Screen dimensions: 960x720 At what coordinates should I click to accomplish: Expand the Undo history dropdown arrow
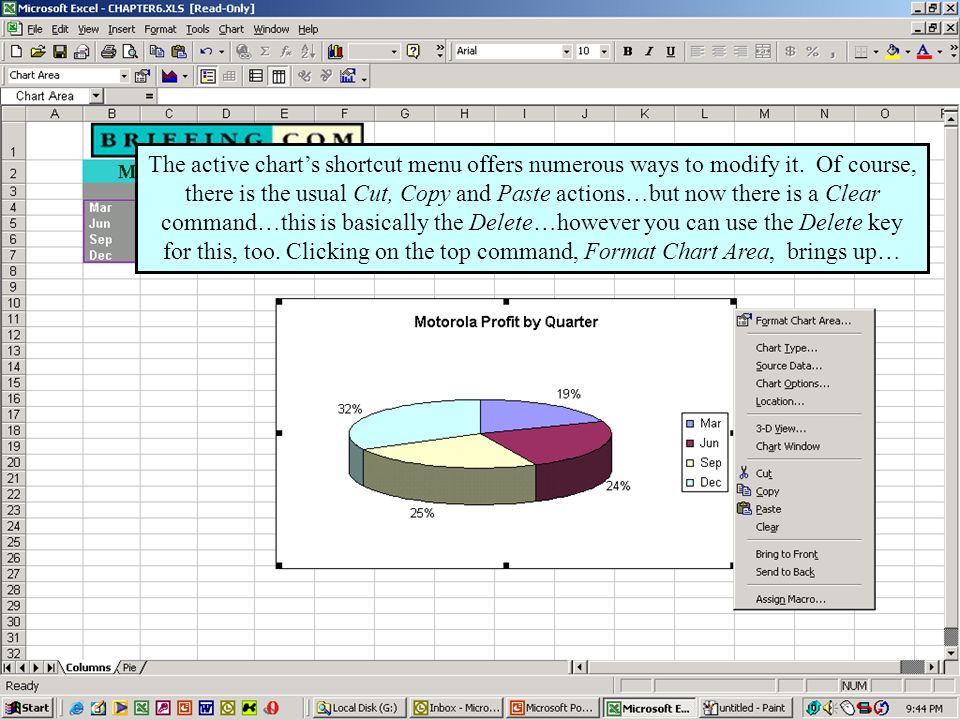222,51
